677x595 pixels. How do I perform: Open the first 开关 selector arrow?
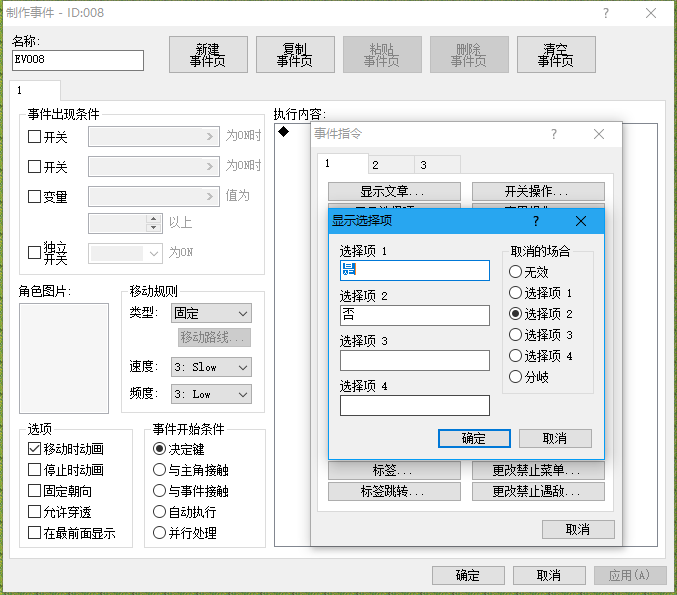[210, 136]
